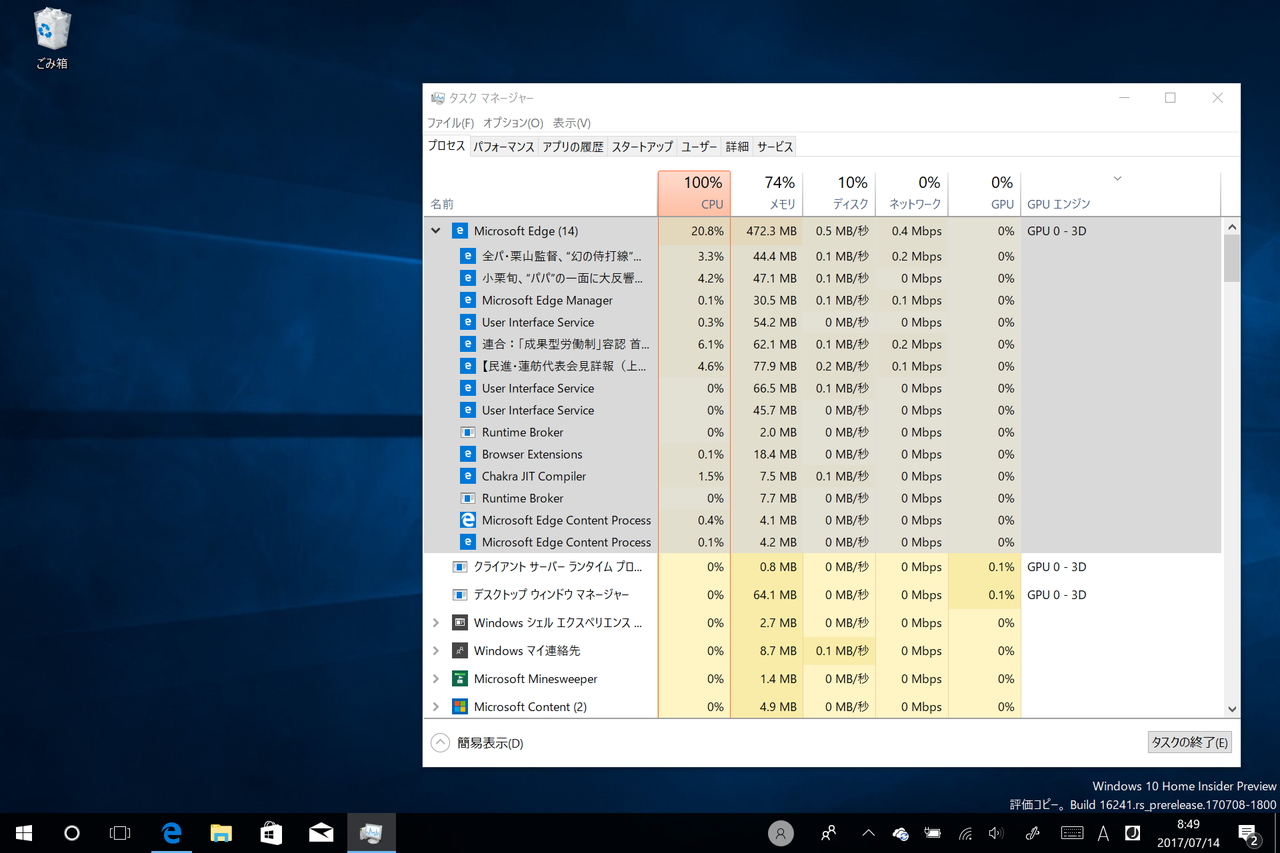Sort processes by the CPU column header

click(x=694, y=193)
